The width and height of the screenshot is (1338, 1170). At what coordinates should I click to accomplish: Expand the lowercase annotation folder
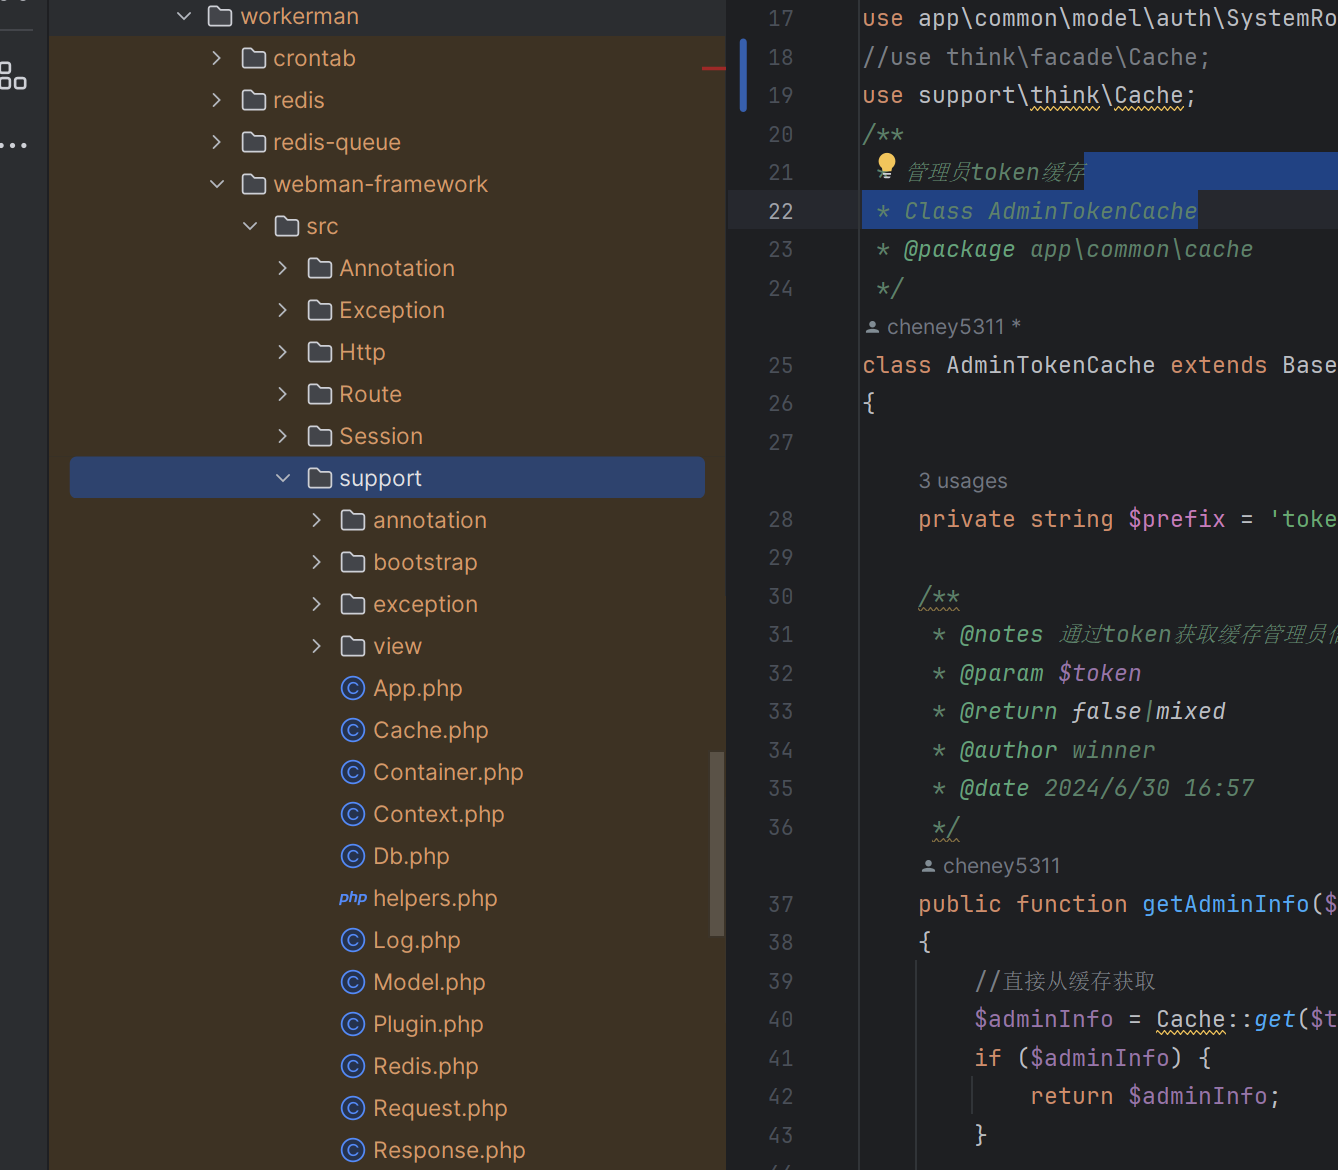(x=316, y=520)
